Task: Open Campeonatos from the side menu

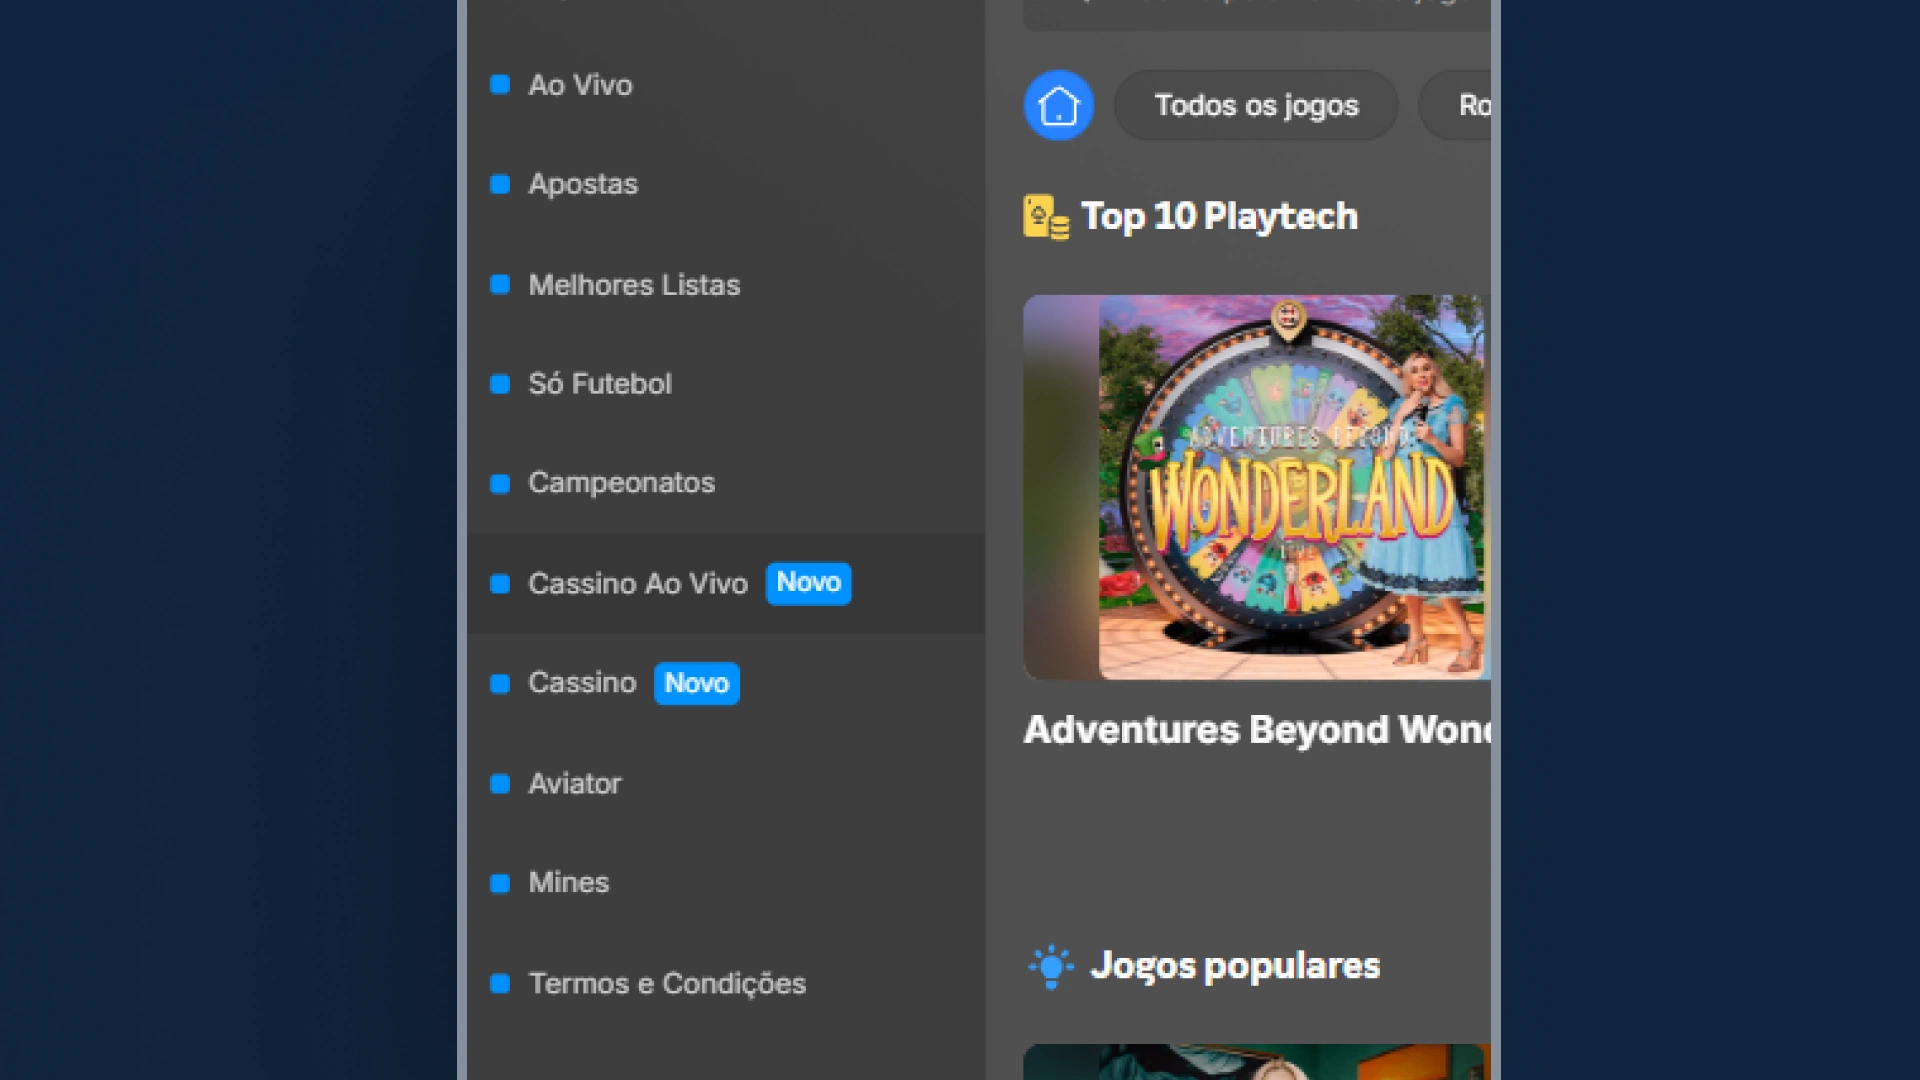Action: click(621, 483)
